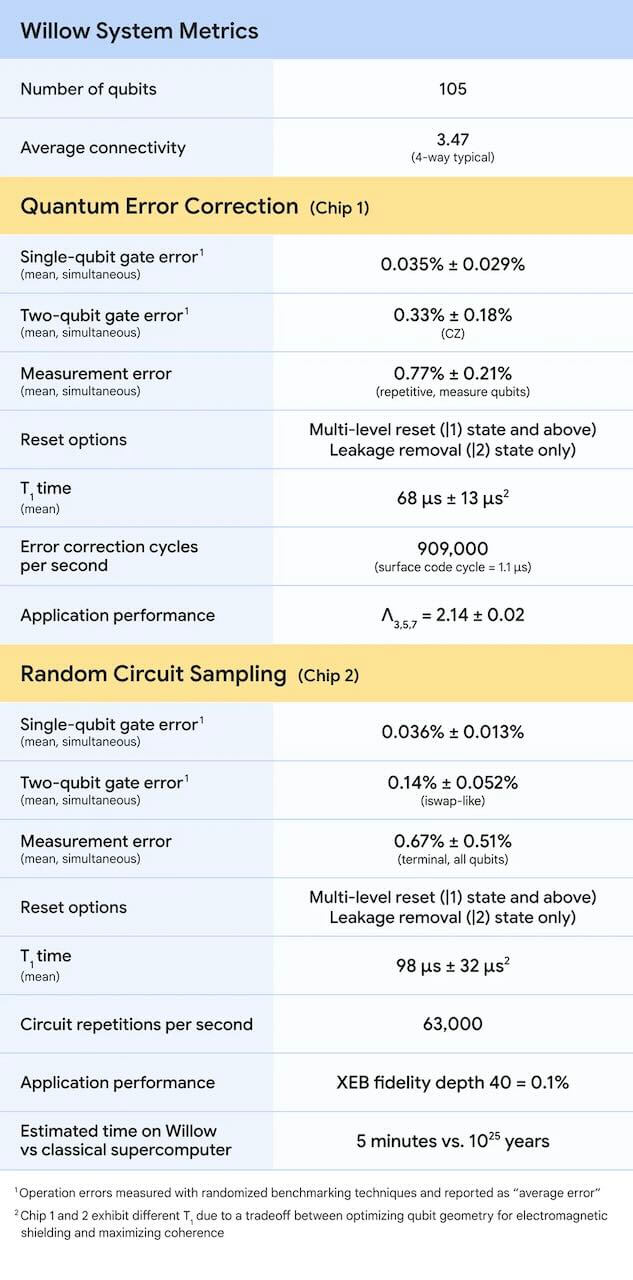The width and height of the screenshot is (633, 1280).
Task: Select the Quantum Error Correction section header
Action: click(159, 207)
